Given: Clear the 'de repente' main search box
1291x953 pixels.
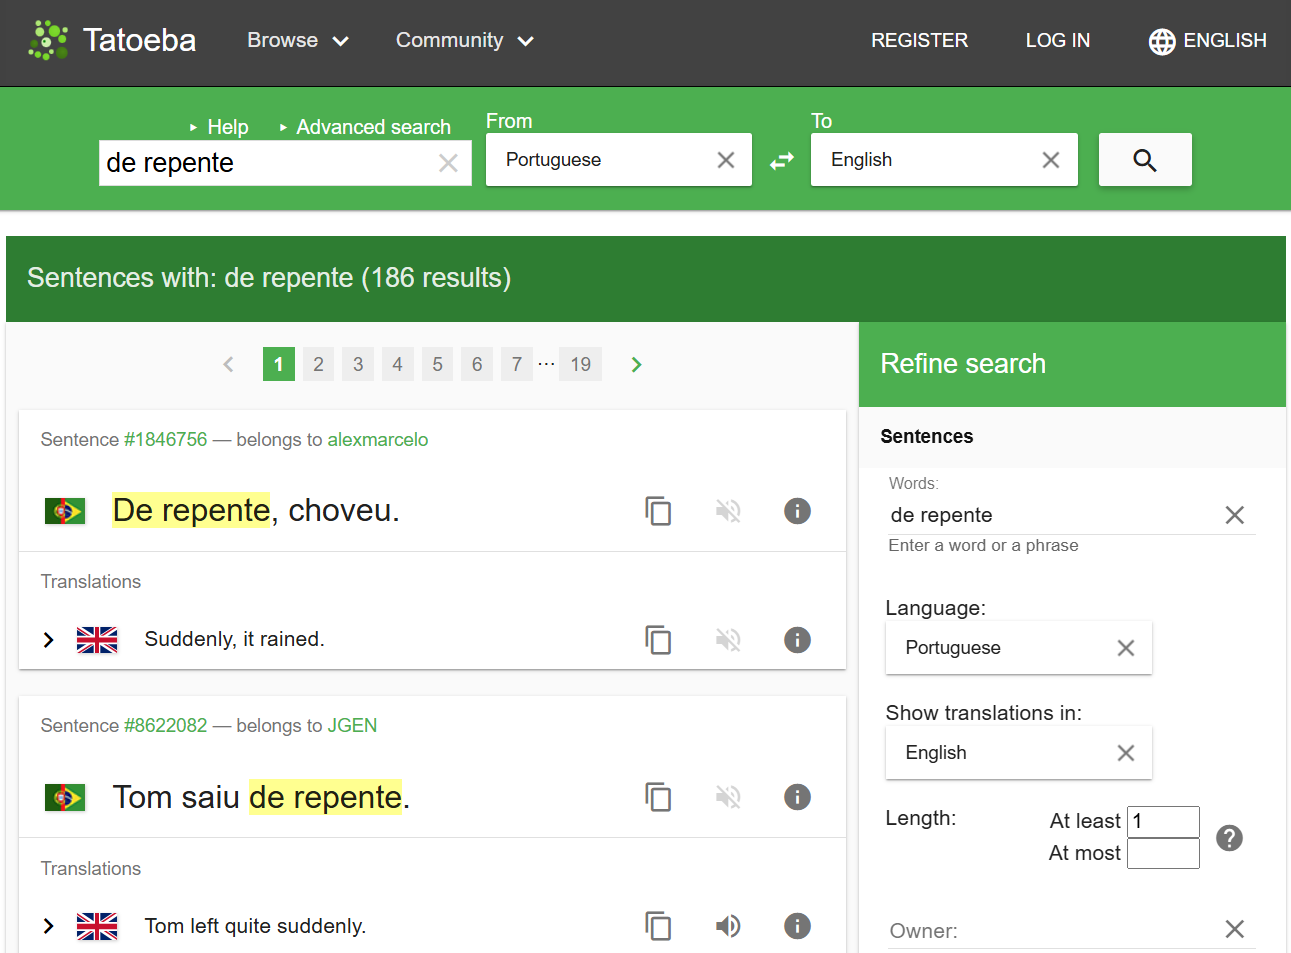Looking at the screenshot, I should (448, 163).
